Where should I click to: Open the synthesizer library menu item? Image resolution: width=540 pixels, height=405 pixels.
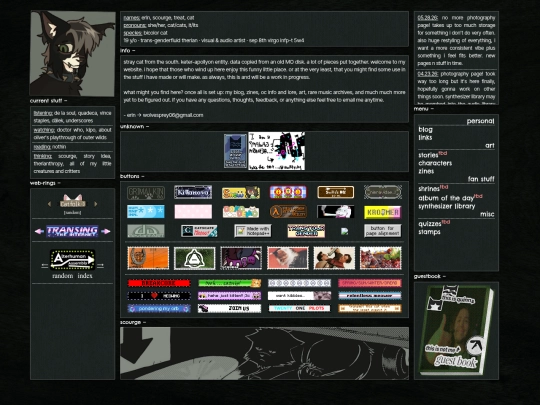(x=447, y=206)
